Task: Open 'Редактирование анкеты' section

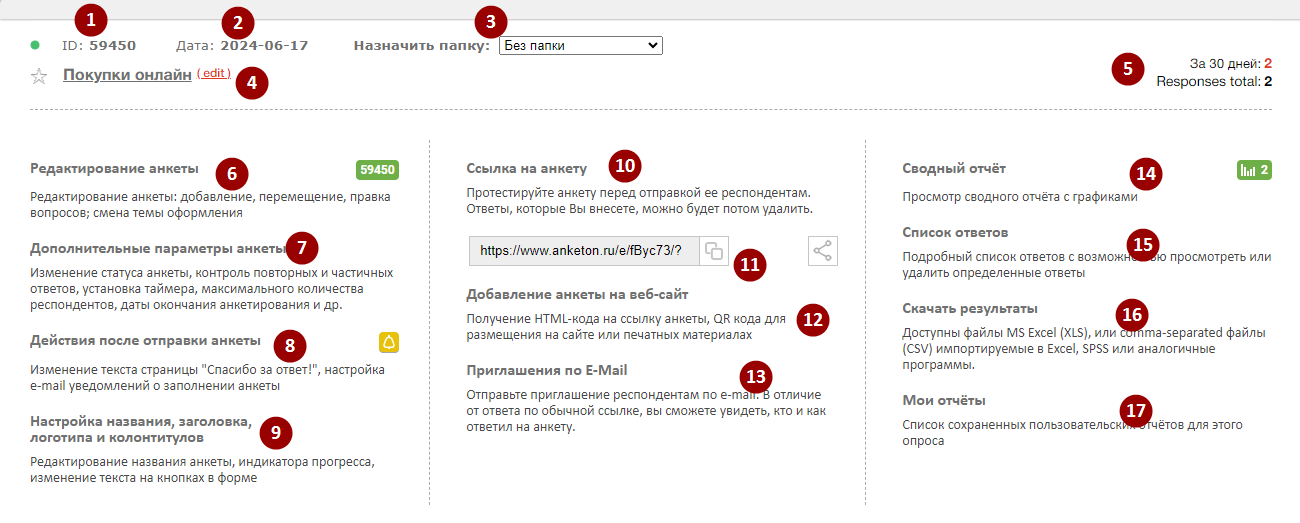Action: pos(114,168)
